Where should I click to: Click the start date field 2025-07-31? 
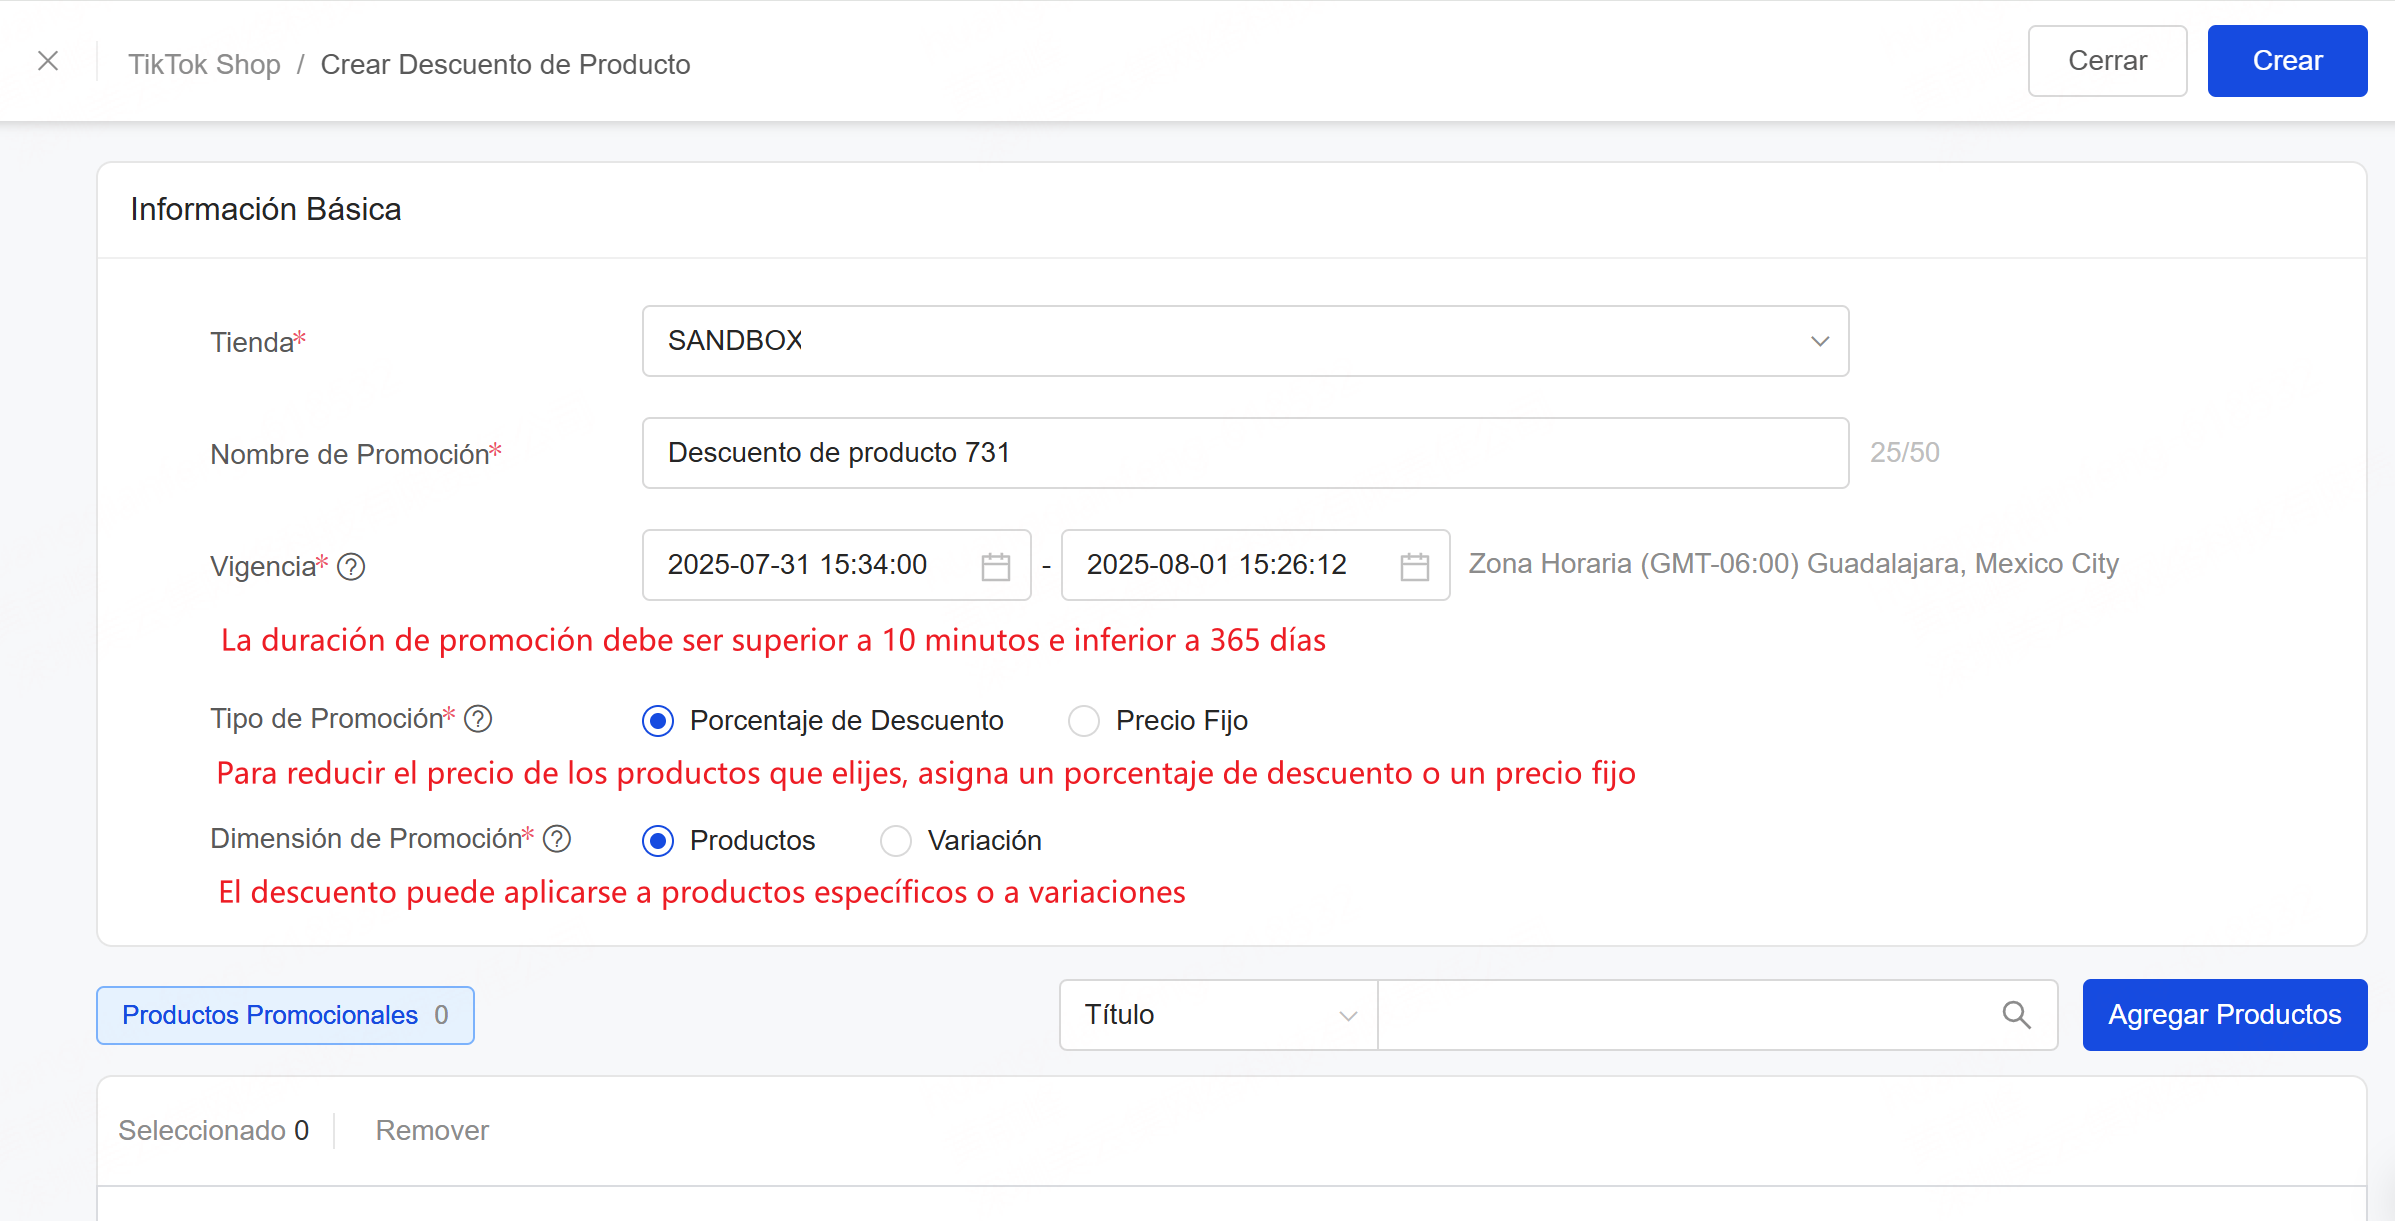tap(836, 565)
